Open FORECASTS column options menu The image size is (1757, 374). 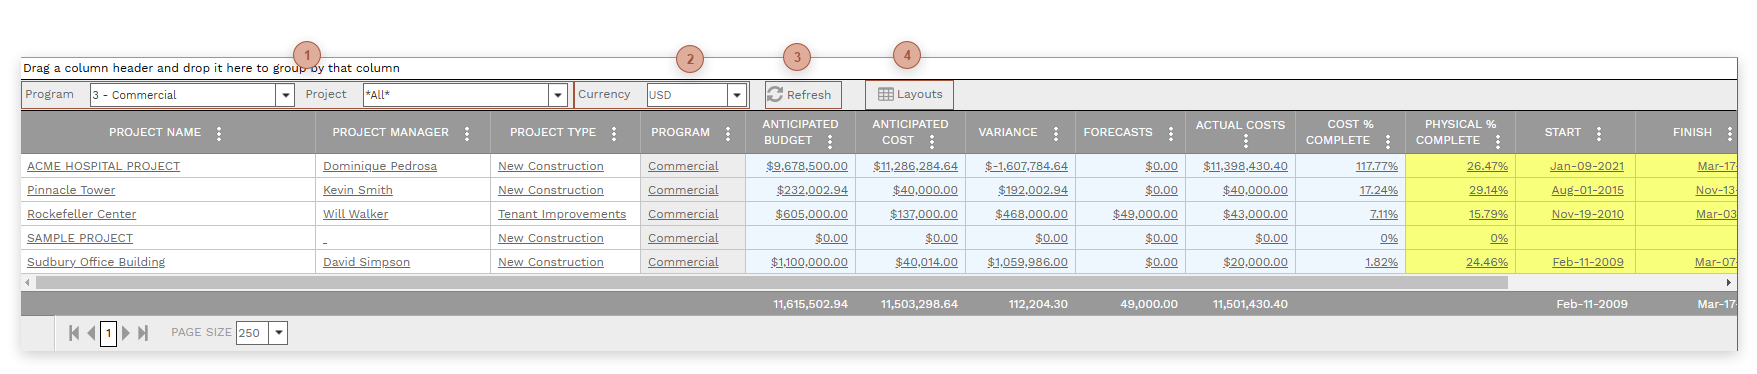pos(1171,133)
